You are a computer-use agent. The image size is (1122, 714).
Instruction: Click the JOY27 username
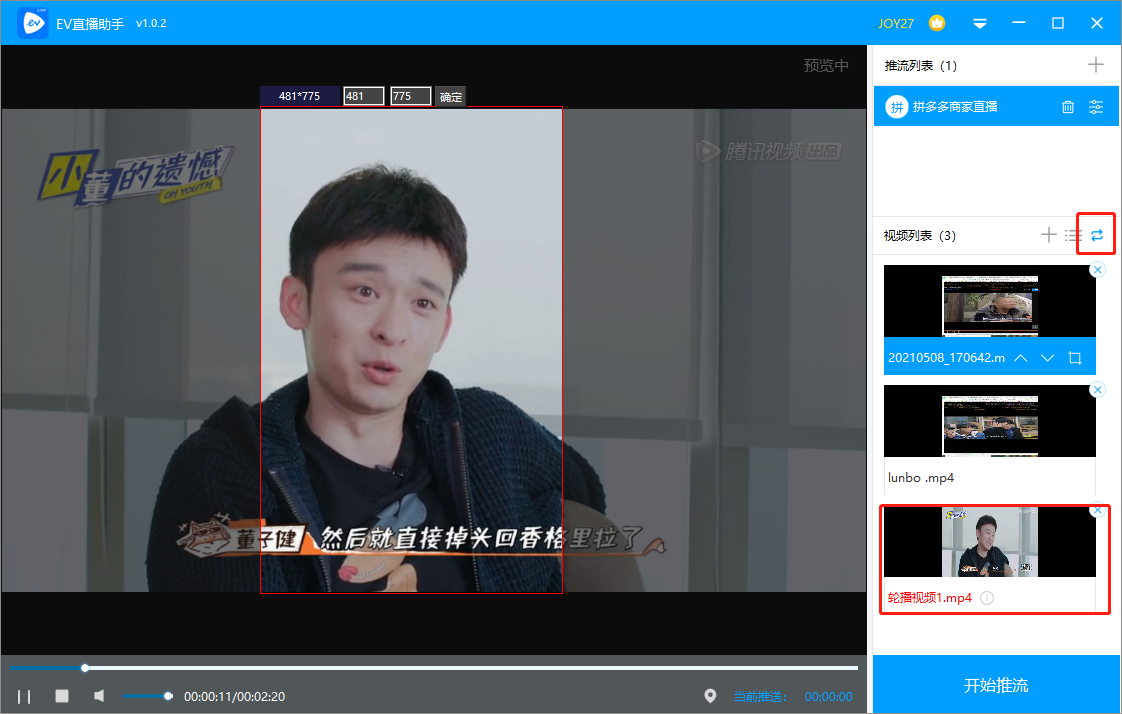point(896,24)
